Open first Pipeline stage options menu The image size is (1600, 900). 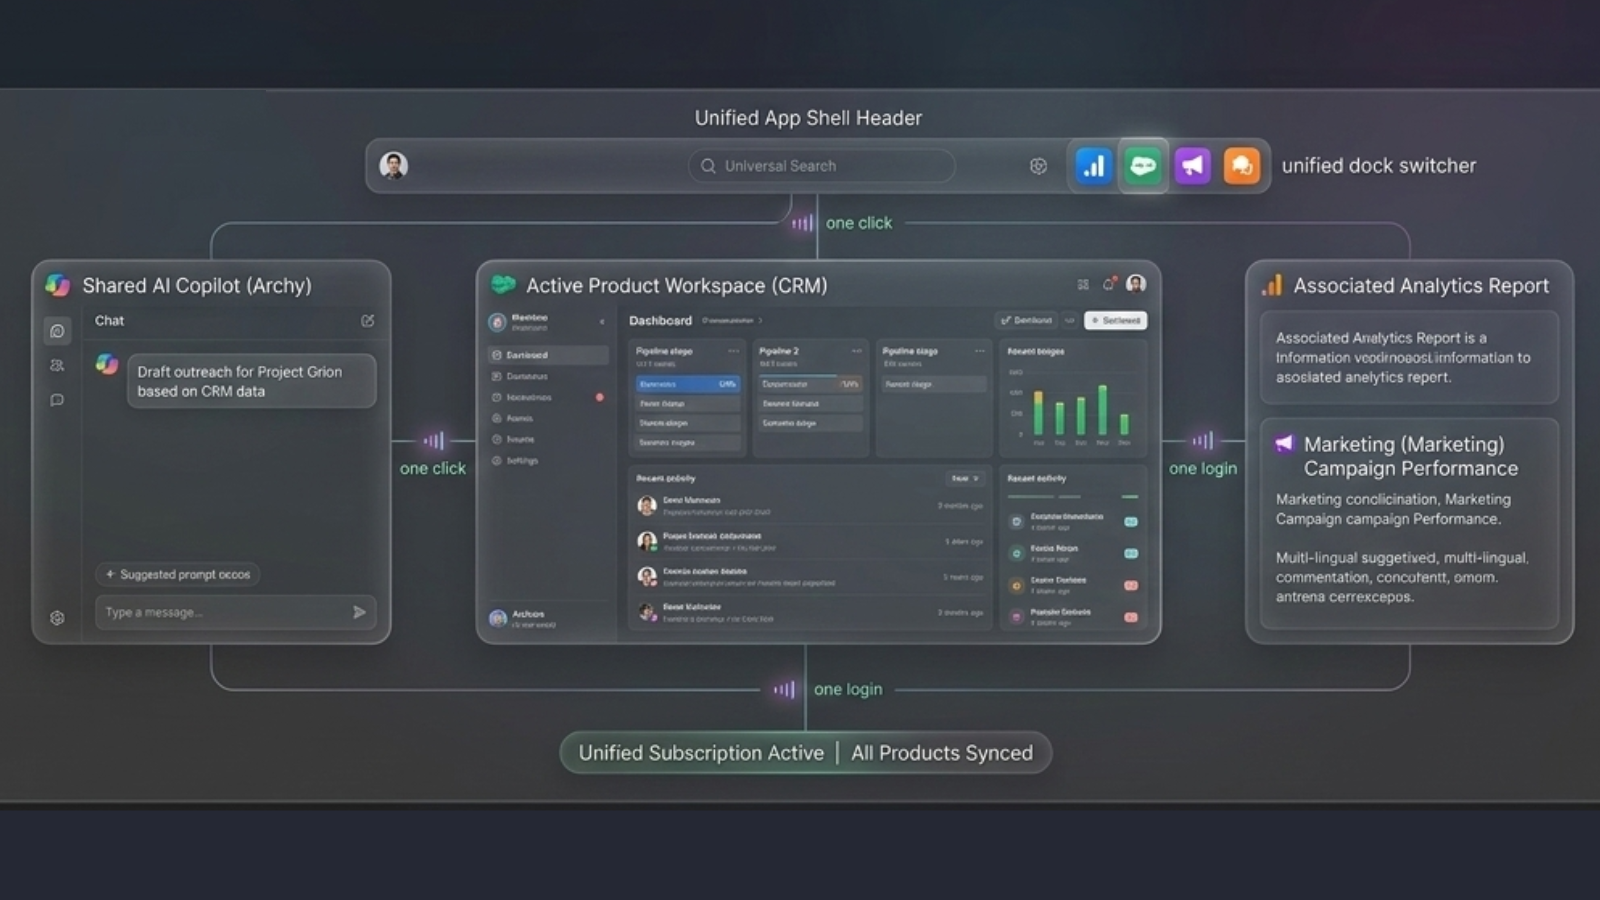click(733, 351)
